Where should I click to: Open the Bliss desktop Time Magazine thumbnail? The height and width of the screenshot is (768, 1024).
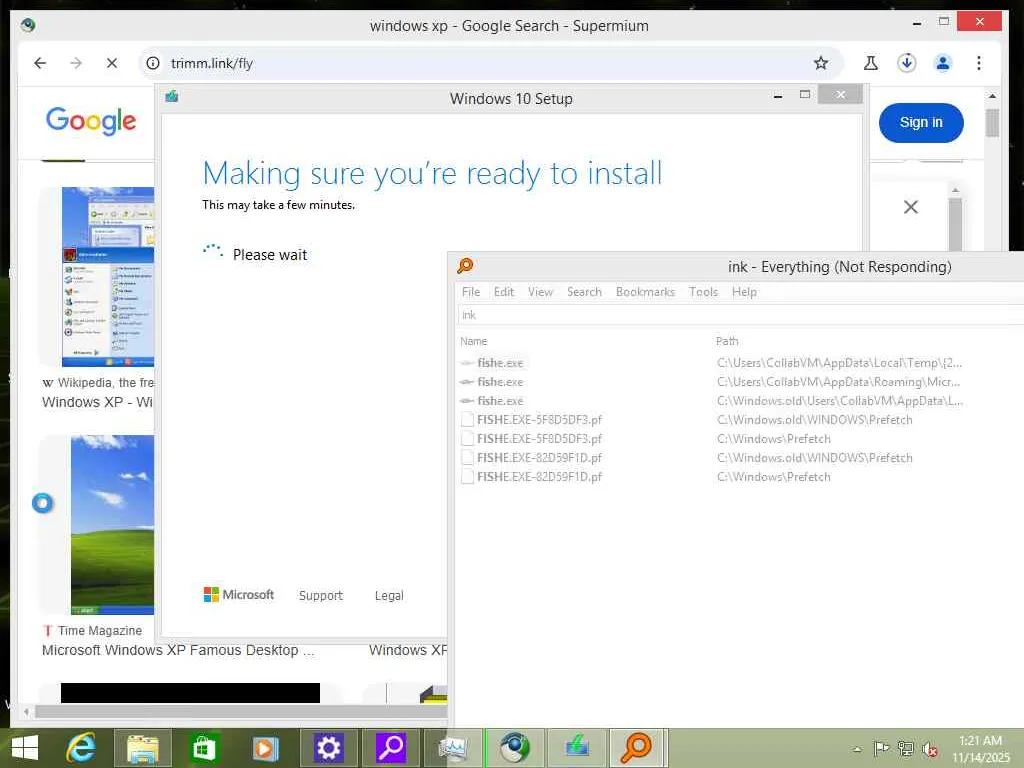pos(112,525)
